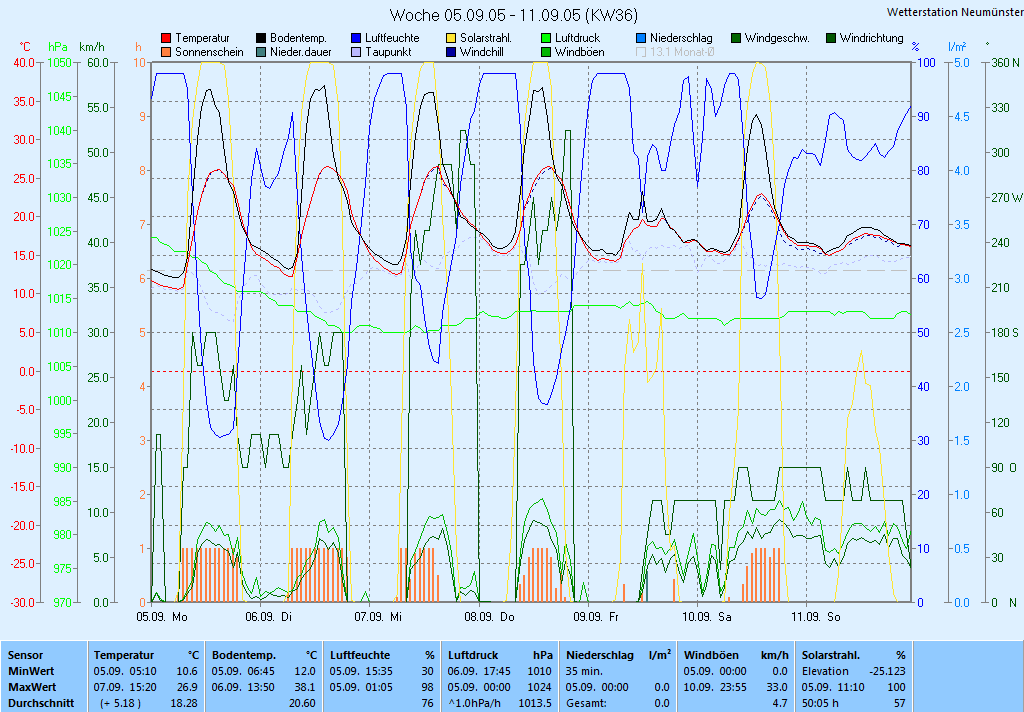
Task: Select the green Luftdruck legend swatch
Action: 546,39
